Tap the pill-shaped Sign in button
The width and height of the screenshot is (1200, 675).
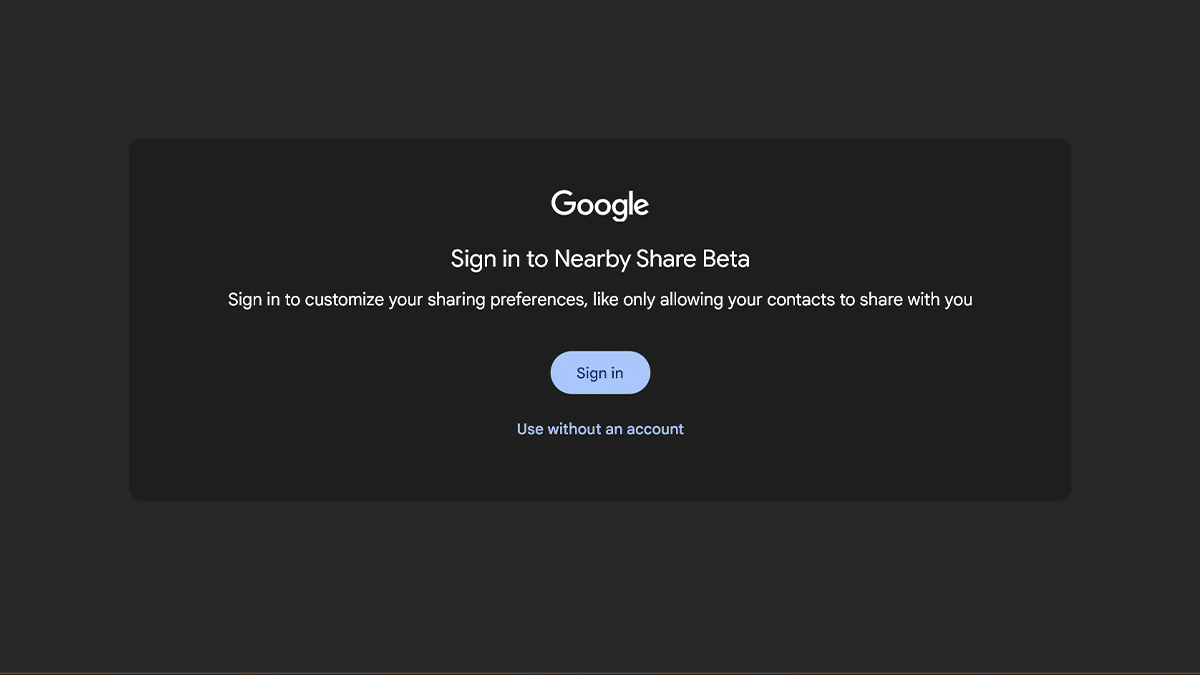point(600,373)
